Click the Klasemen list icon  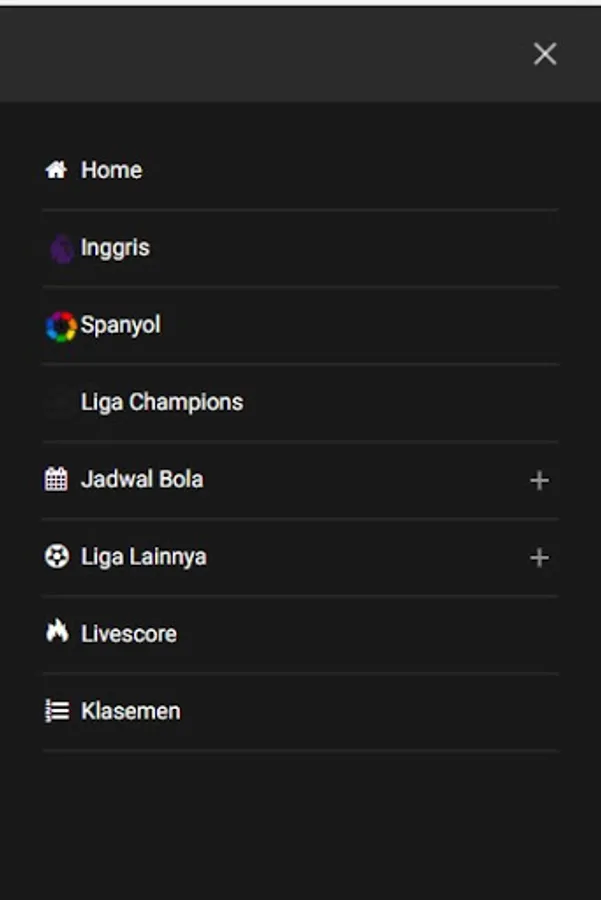tap(56, 711)
